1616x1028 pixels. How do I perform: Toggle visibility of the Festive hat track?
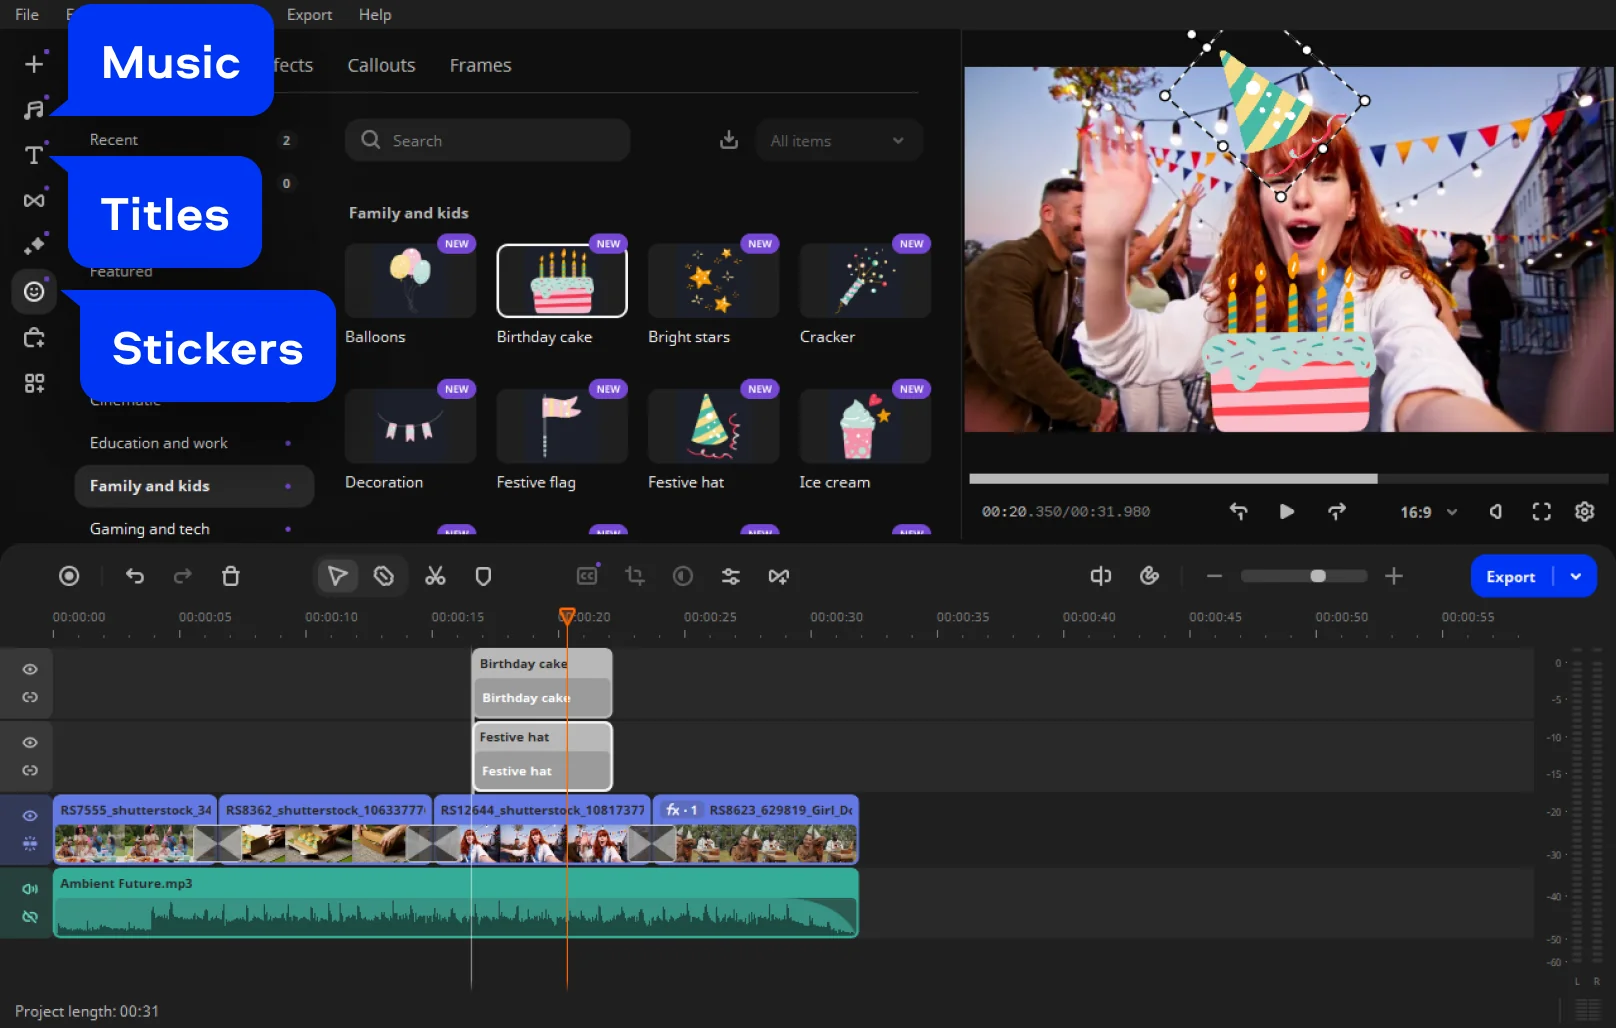point(30,742)
